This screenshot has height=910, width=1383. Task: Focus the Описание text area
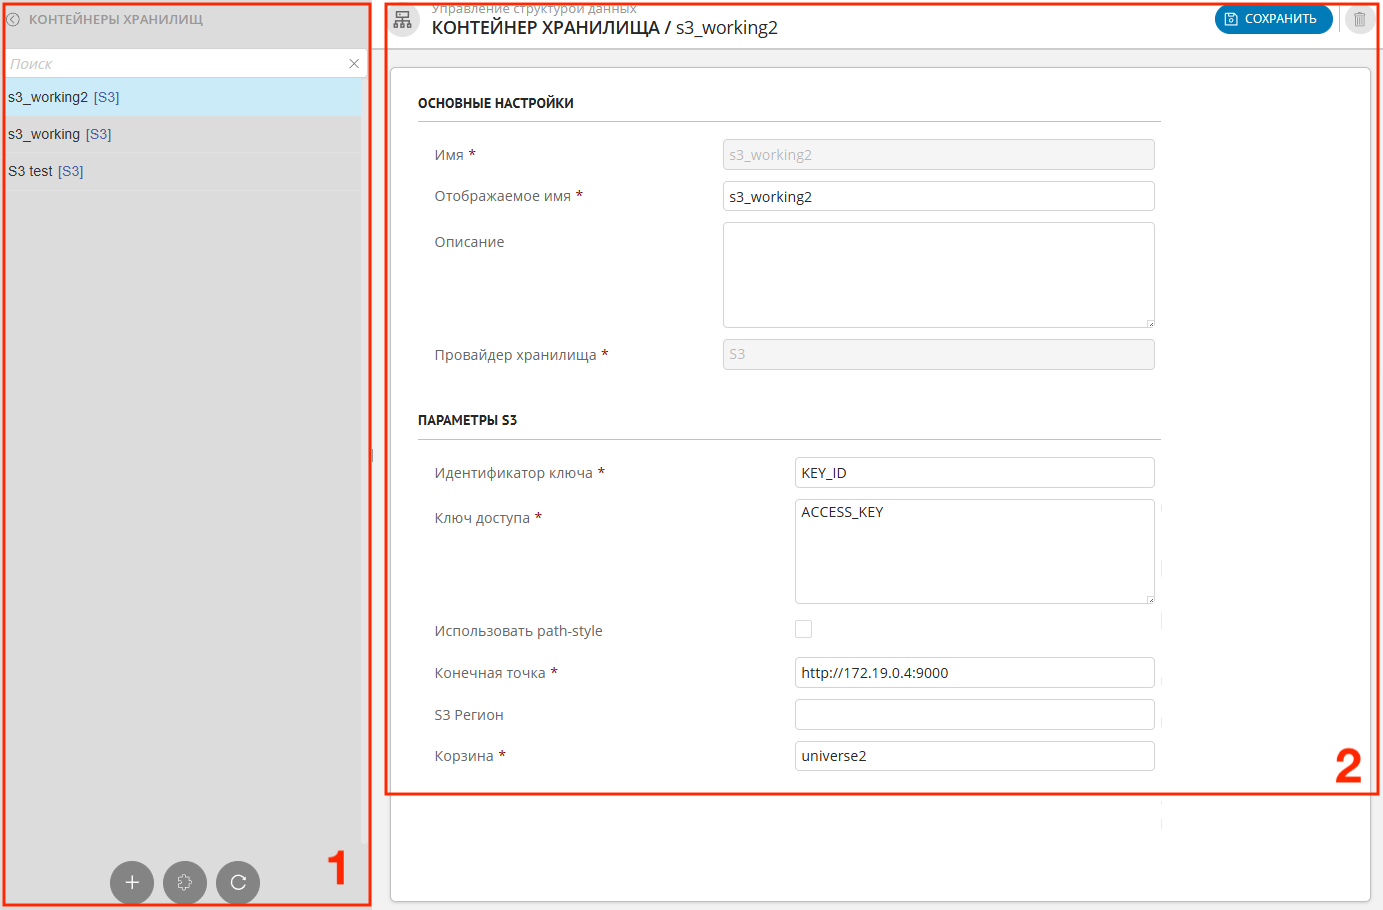(937, 274)
